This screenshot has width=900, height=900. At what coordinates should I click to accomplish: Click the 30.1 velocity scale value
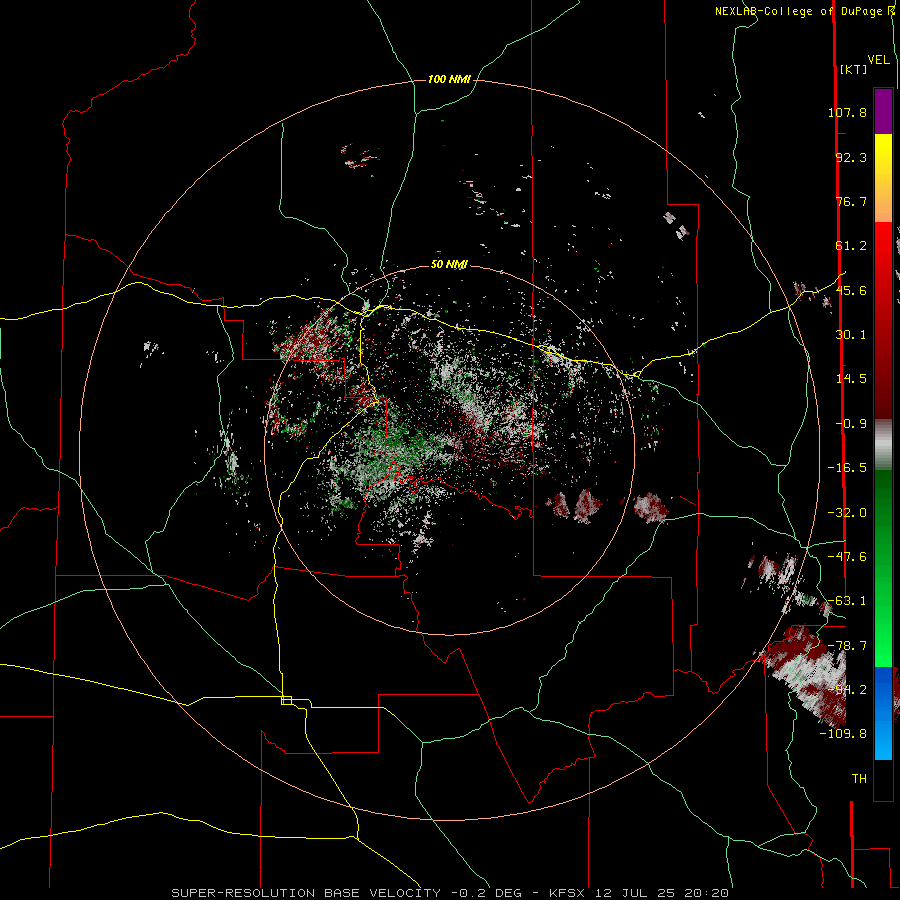(x=851, y=335)
